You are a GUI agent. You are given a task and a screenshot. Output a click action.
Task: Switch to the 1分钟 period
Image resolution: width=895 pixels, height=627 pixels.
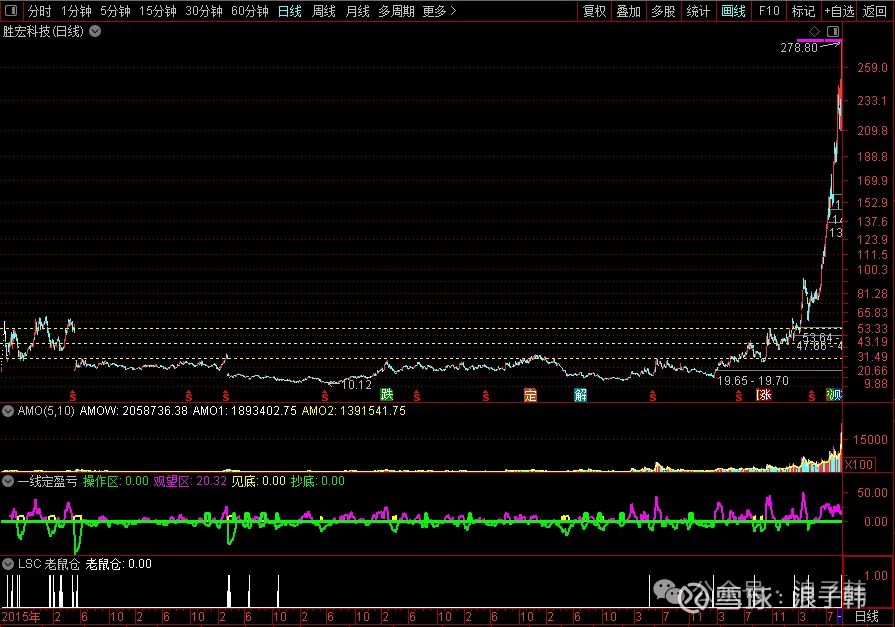[x=76, y=11]
